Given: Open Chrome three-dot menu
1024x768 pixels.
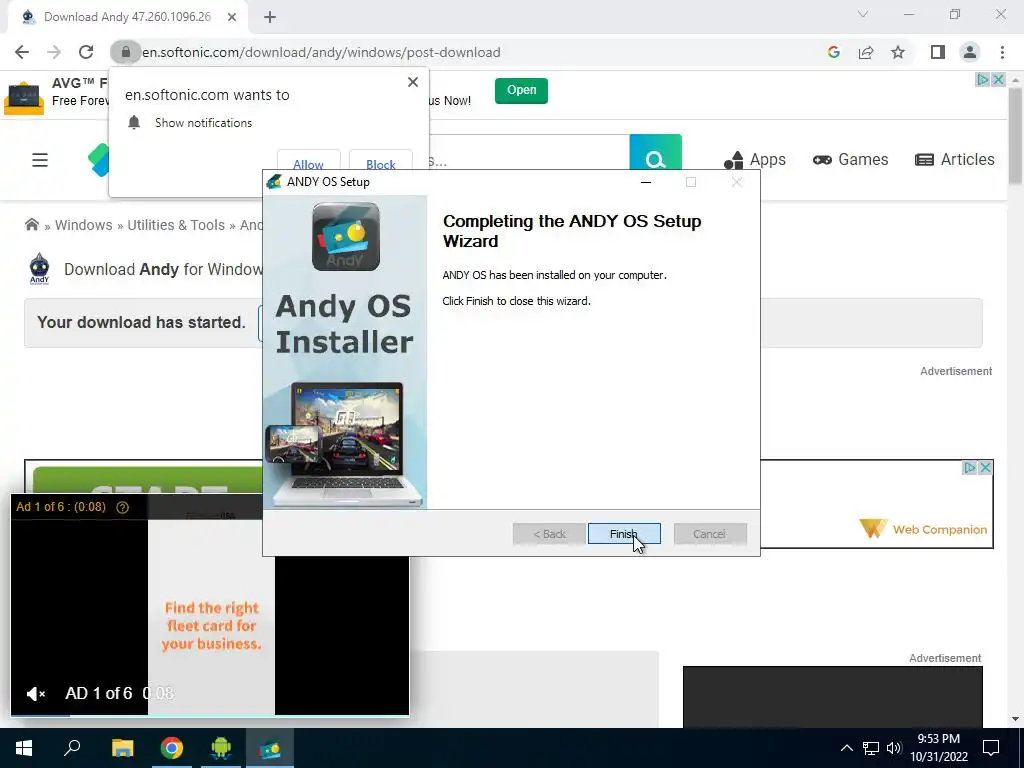Looking at the screenshot, I should pos(1002,52).
